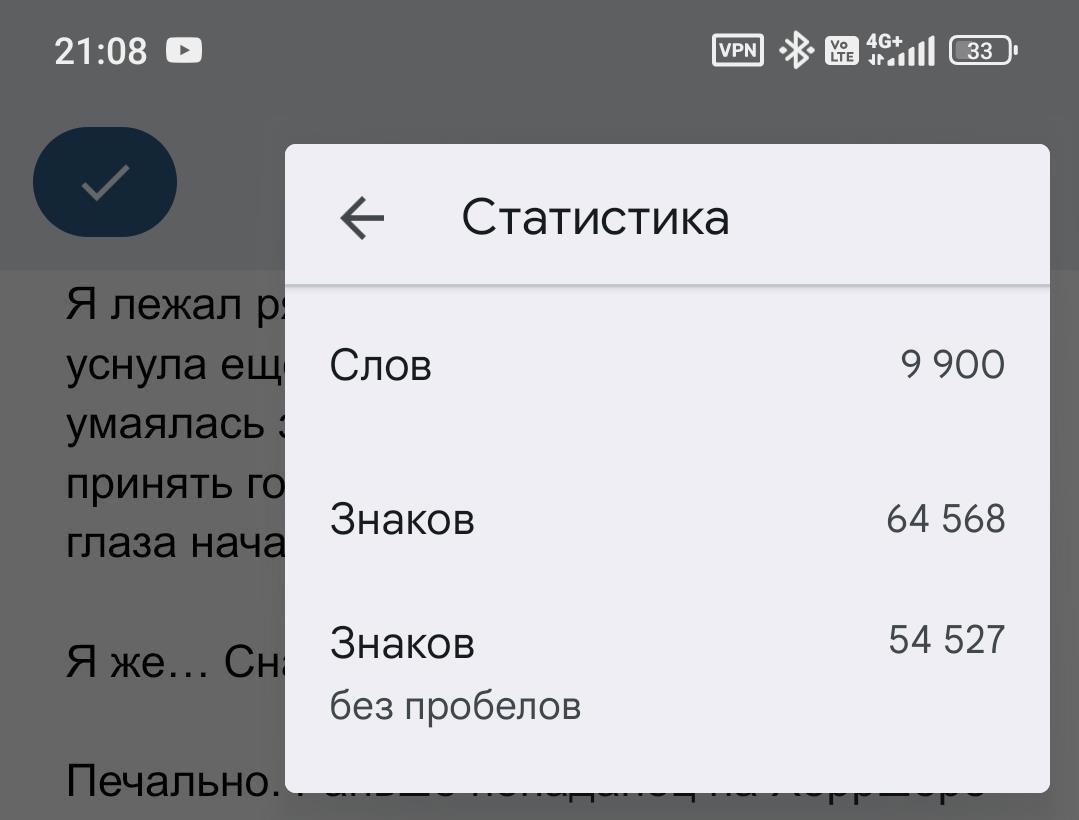
Task: Tap the VPN indicator icon
Action: point(737,50)
